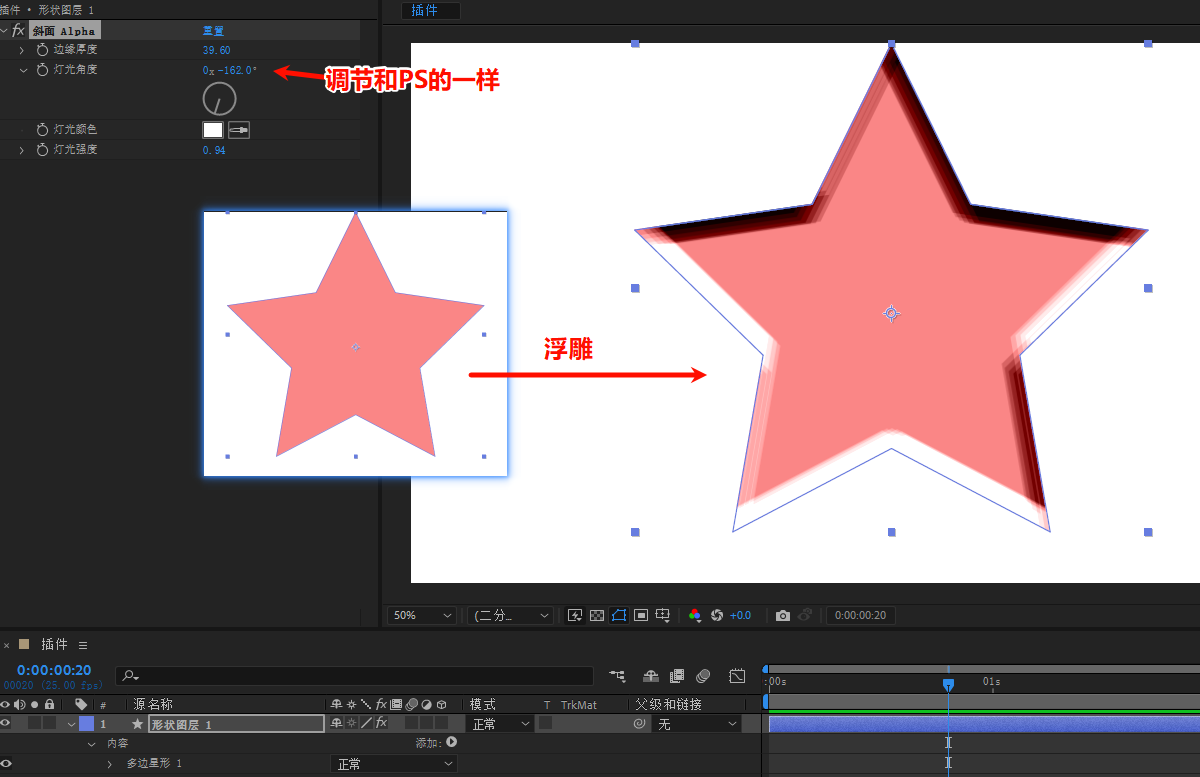
Task: Open the show channel RGB icon
Action: 695,615
